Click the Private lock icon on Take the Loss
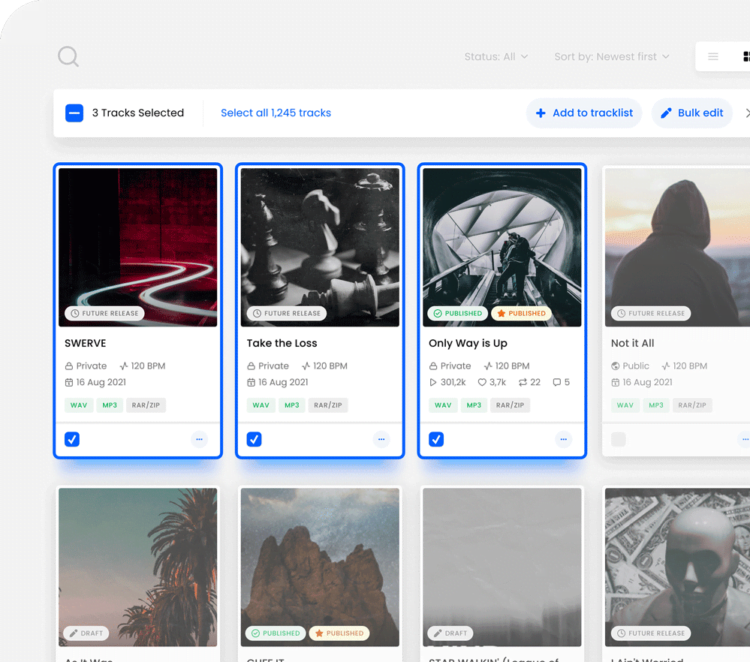This screenshot has width=750, height=662. pyautogui.click(x=251, y=366)
